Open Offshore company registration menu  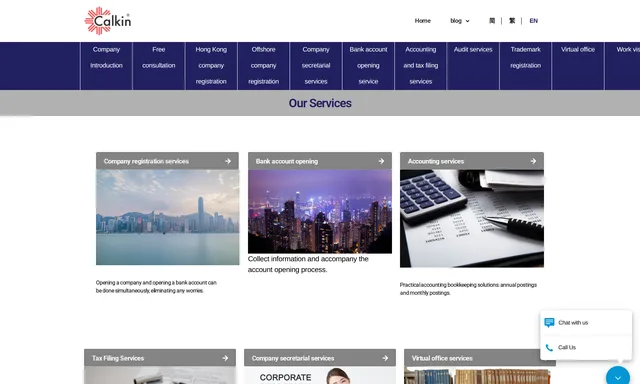pos(264,65)
